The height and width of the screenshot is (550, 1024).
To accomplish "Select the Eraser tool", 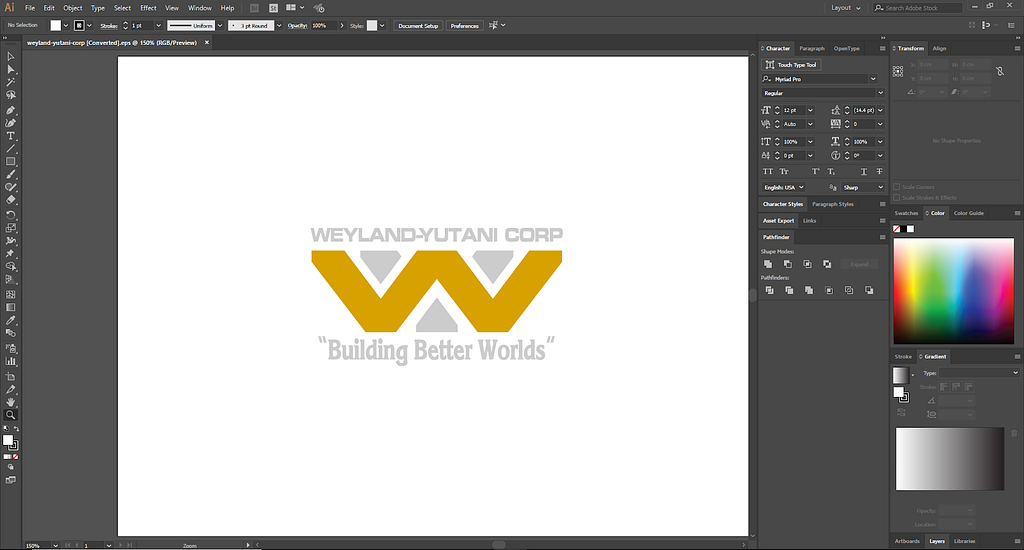I will pos(10,200).
